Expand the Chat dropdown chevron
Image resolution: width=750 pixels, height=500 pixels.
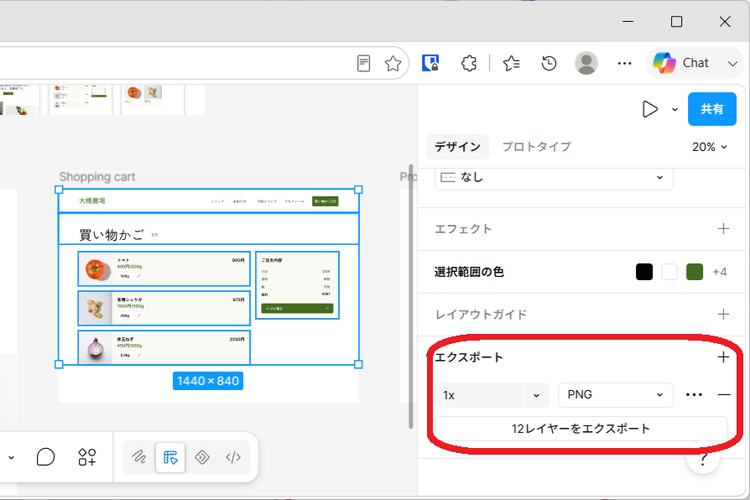tap(732, 63)
